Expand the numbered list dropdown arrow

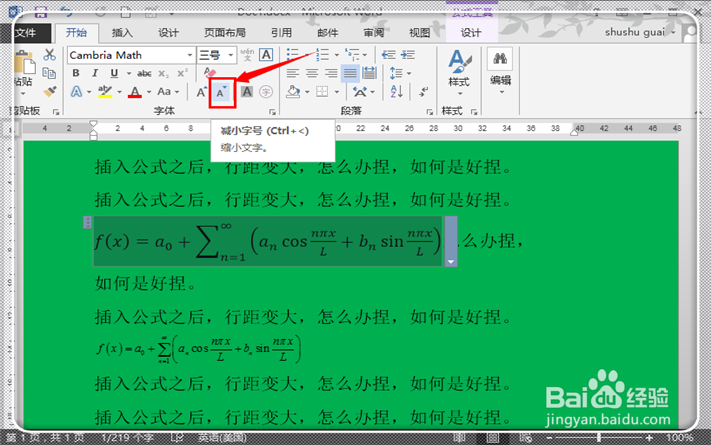[336, 55]
